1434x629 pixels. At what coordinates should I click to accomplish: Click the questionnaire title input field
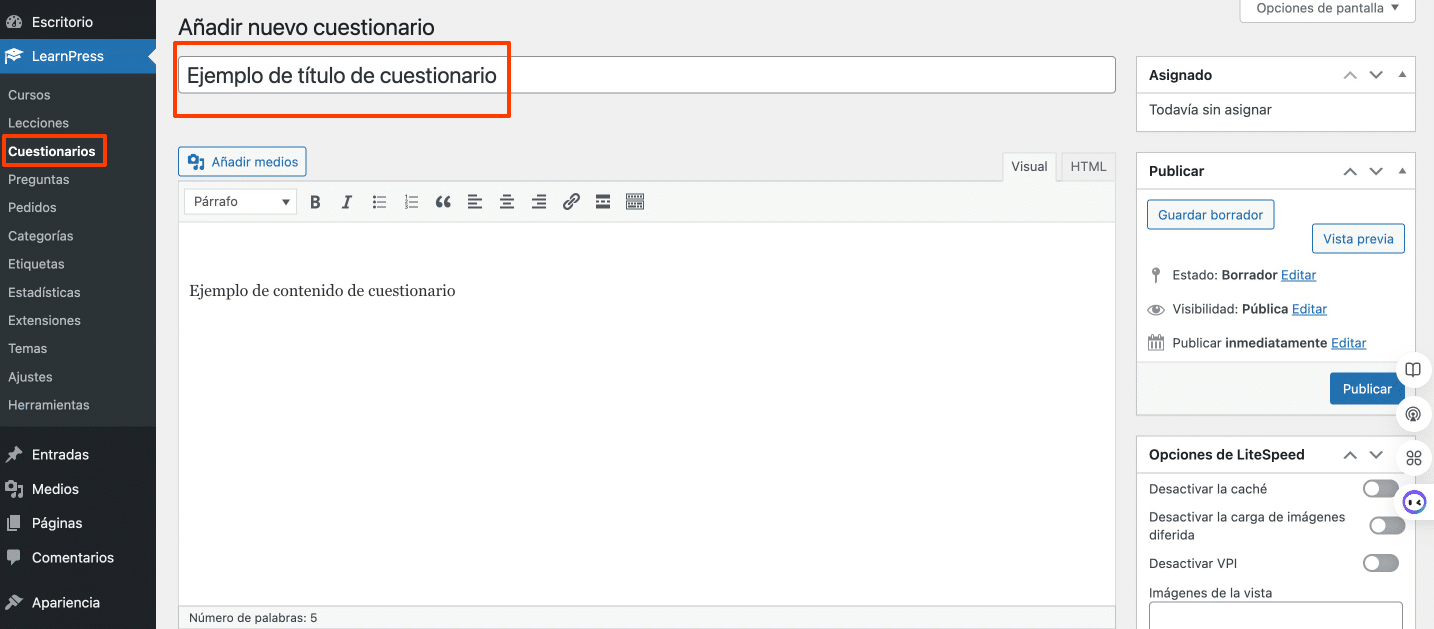pos(646,76)
